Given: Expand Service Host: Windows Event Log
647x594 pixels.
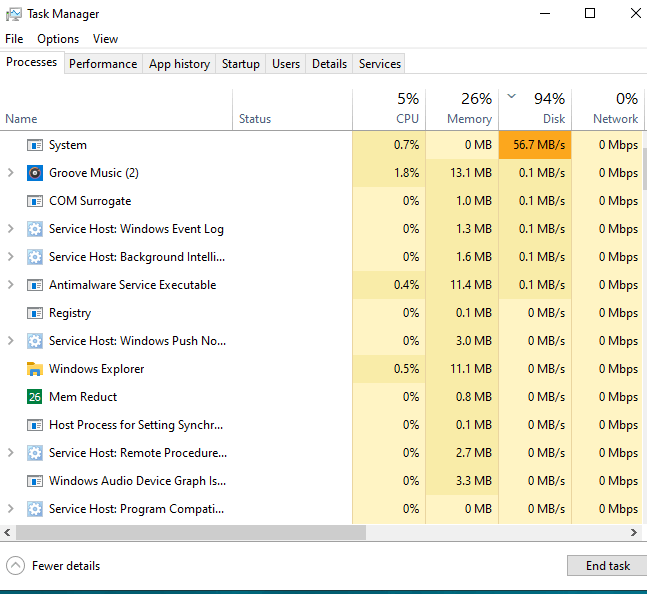Looking at the screenshot, I should (x=11, y=229).
